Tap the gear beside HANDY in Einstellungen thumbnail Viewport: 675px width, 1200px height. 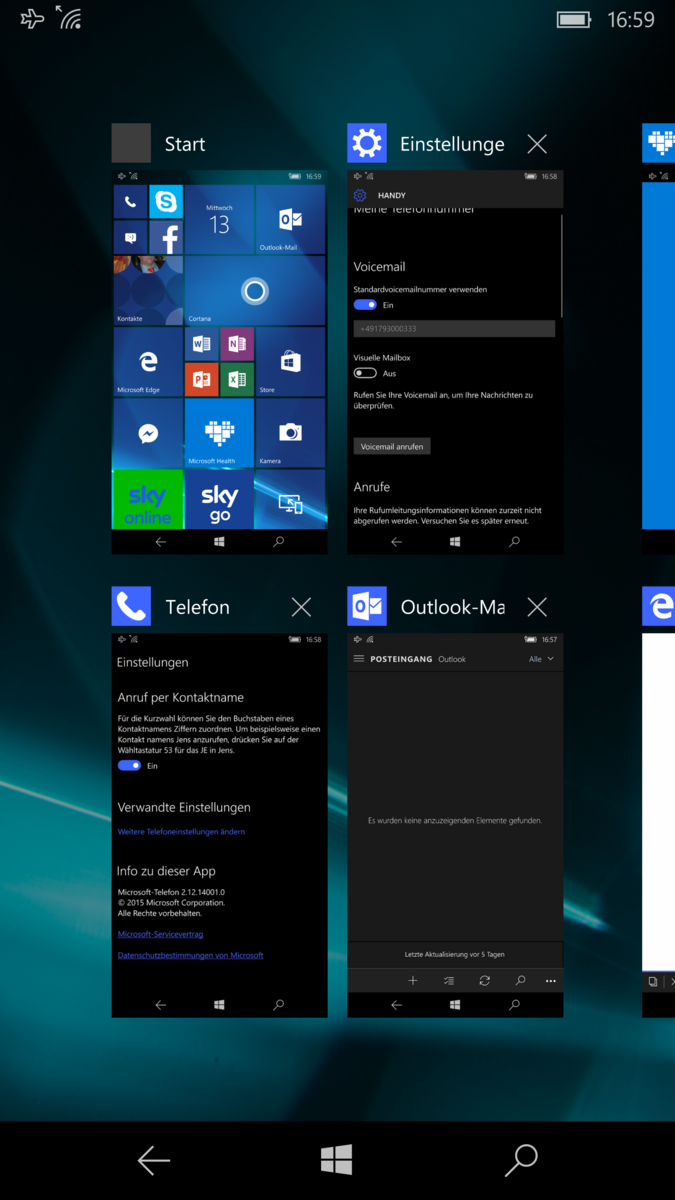tap(360, 195)
